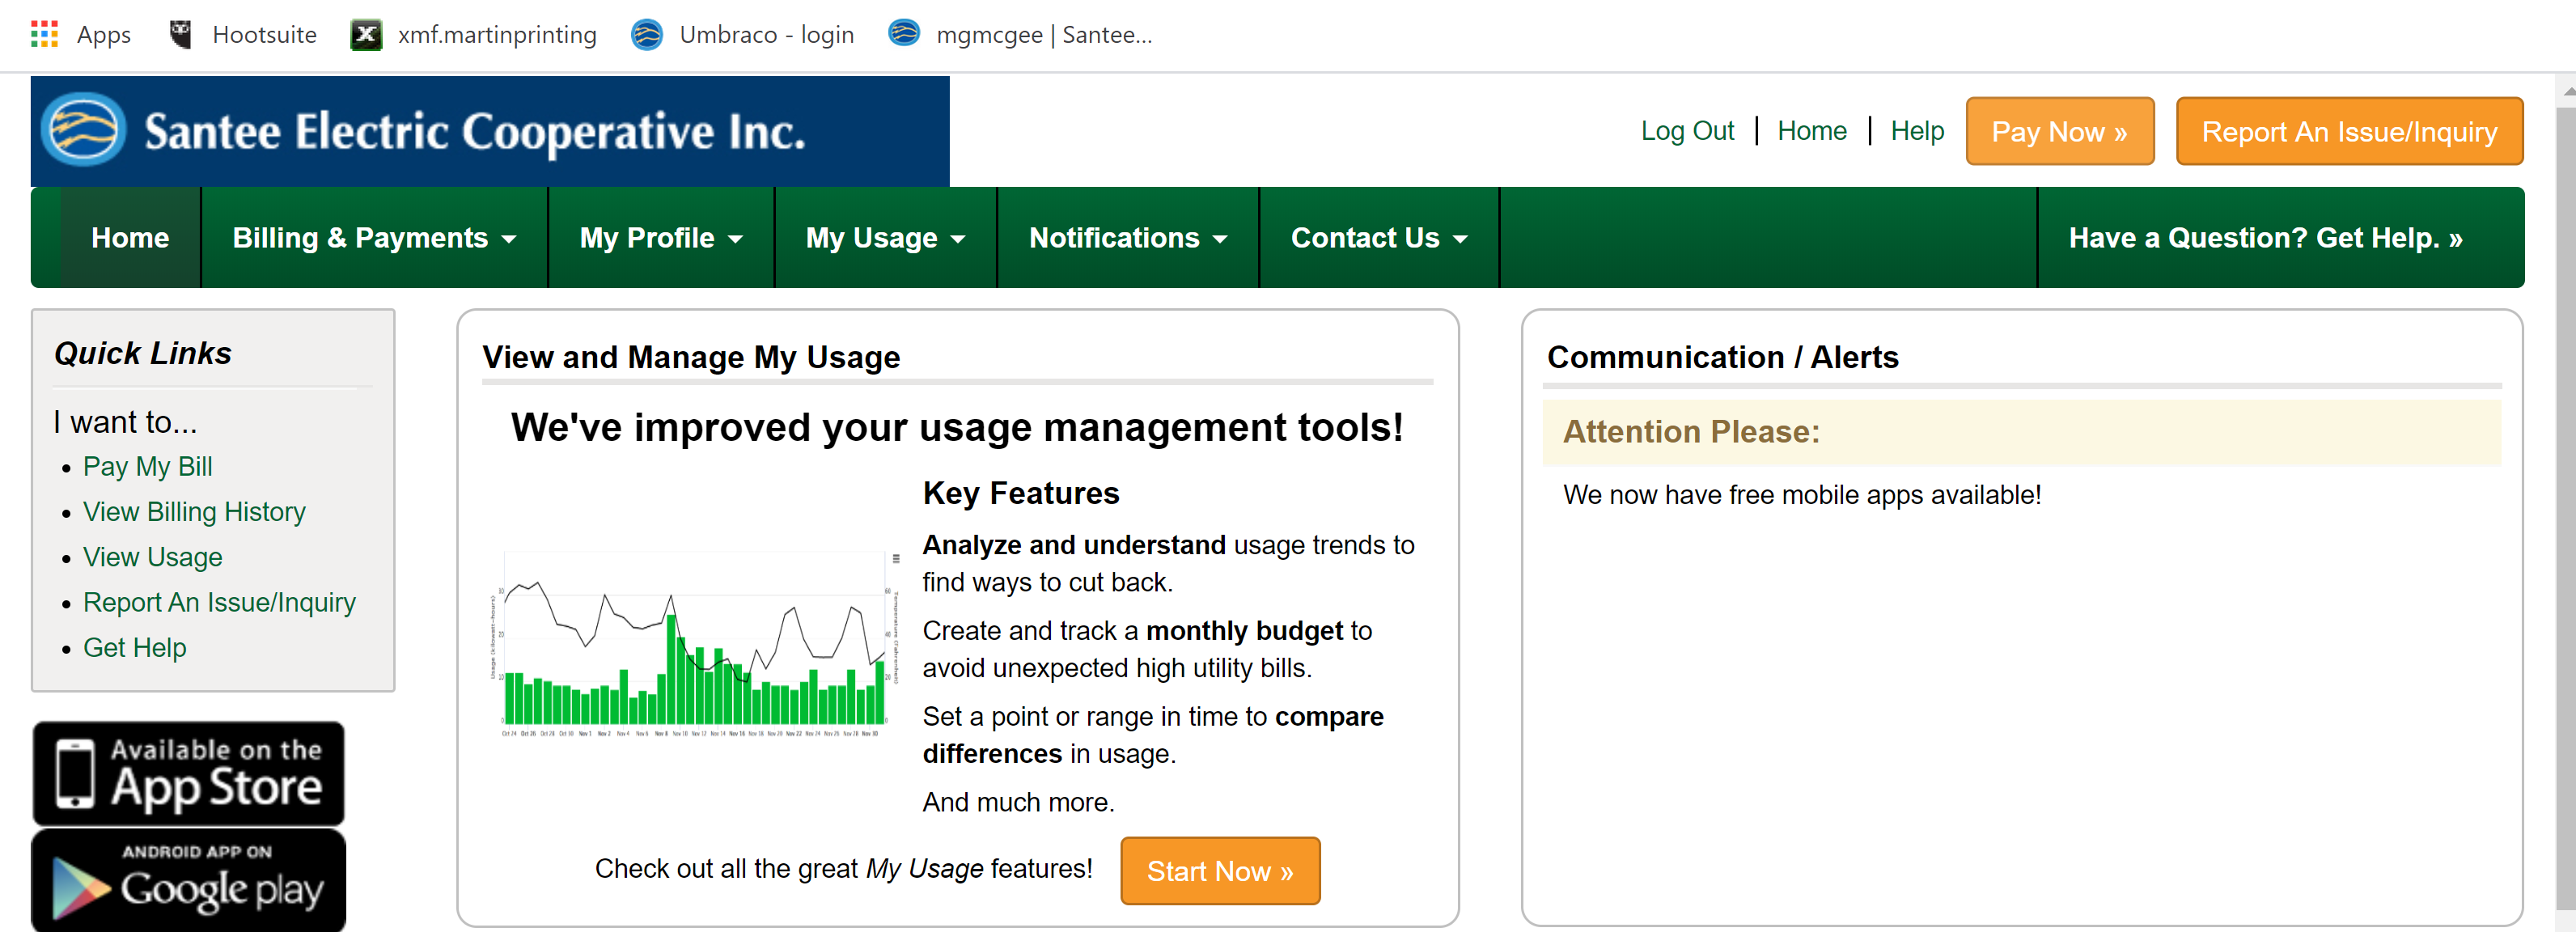
Task: Click Pay My Bill quick link
Action: [148, 466]
